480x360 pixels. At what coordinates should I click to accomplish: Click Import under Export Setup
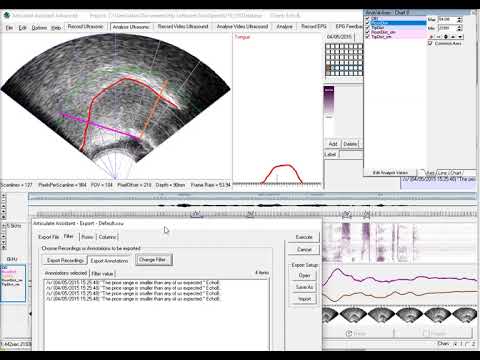[304, 299]
